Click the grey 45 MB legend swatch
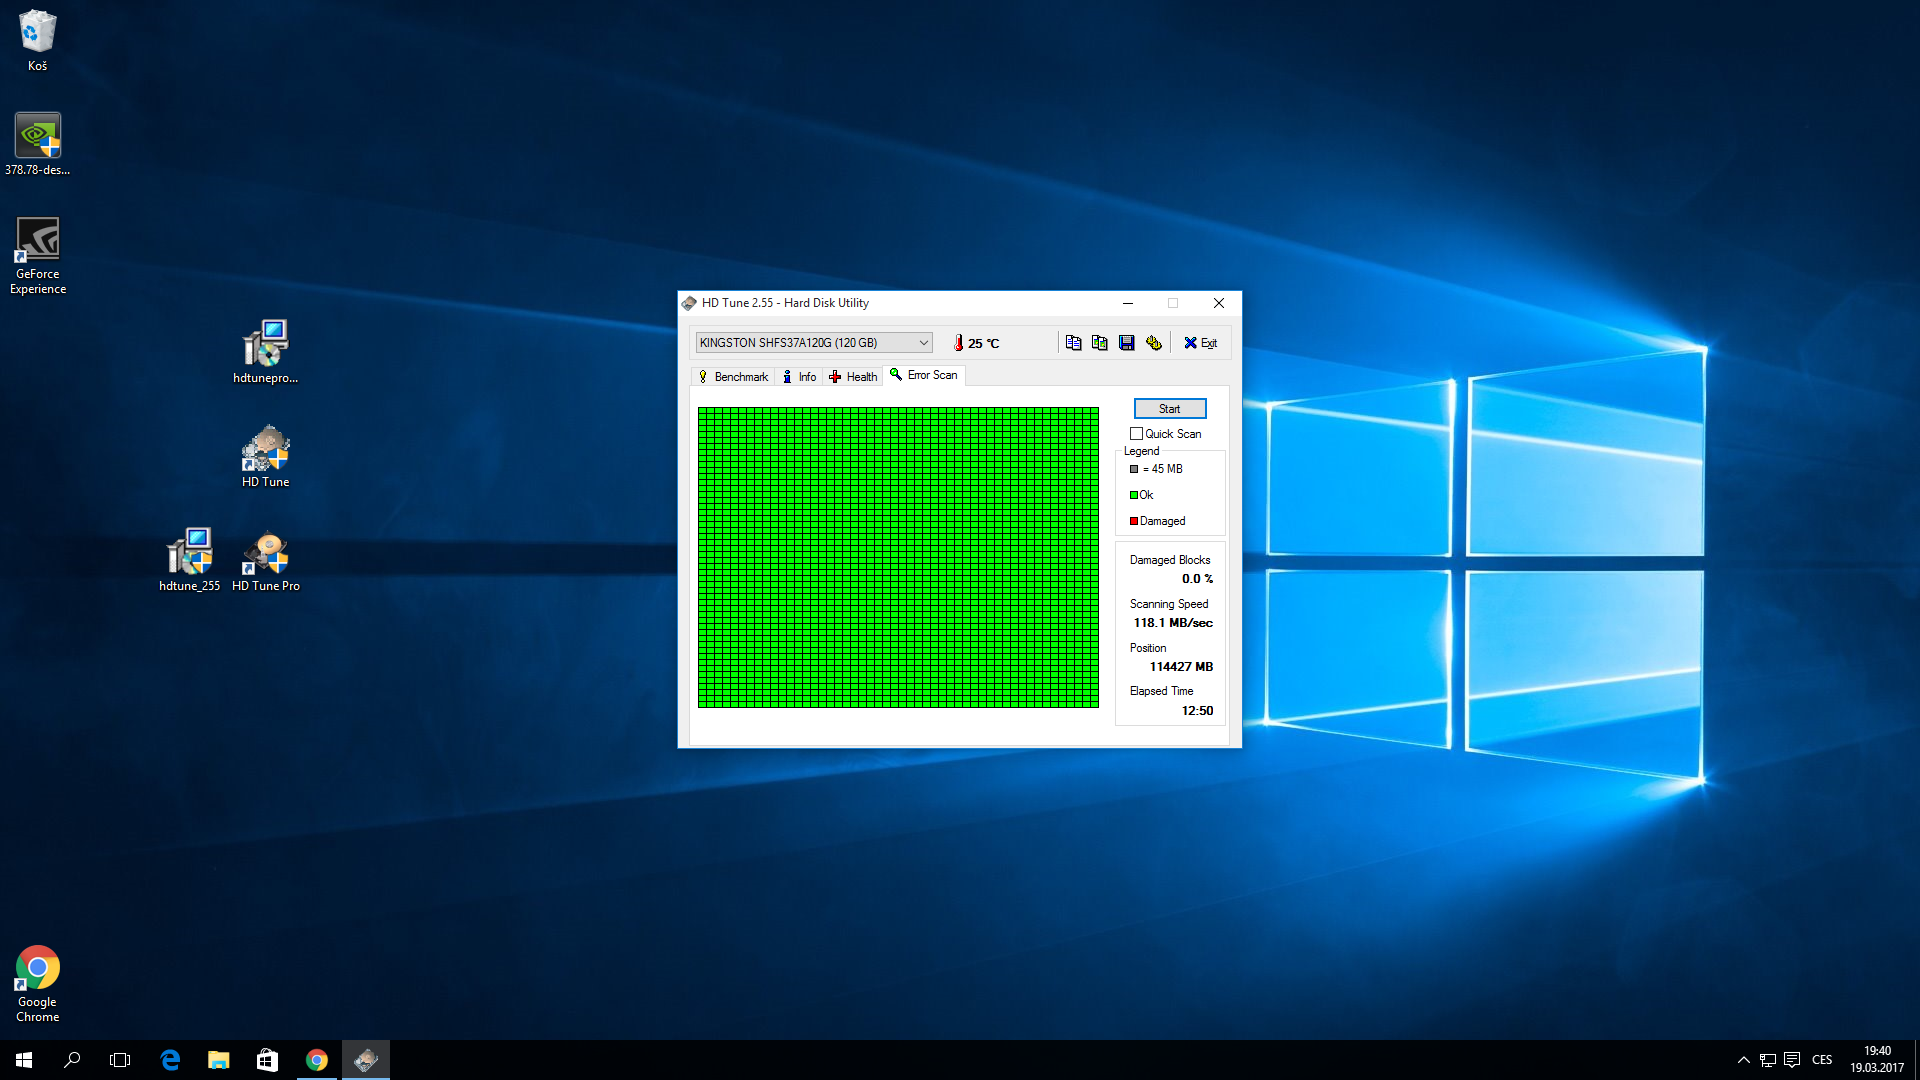This screenshot has width=1920, height=1080. pyautogui.click(x=1134, y=469)
